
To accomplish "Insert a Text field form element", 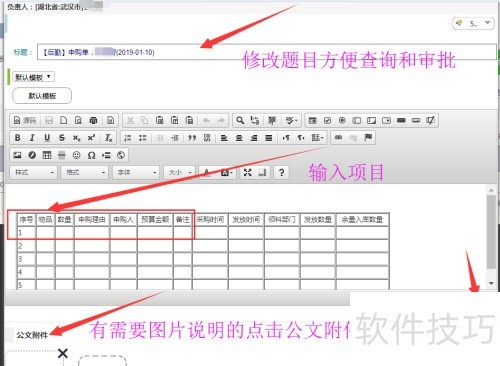I will pos(357,120).
